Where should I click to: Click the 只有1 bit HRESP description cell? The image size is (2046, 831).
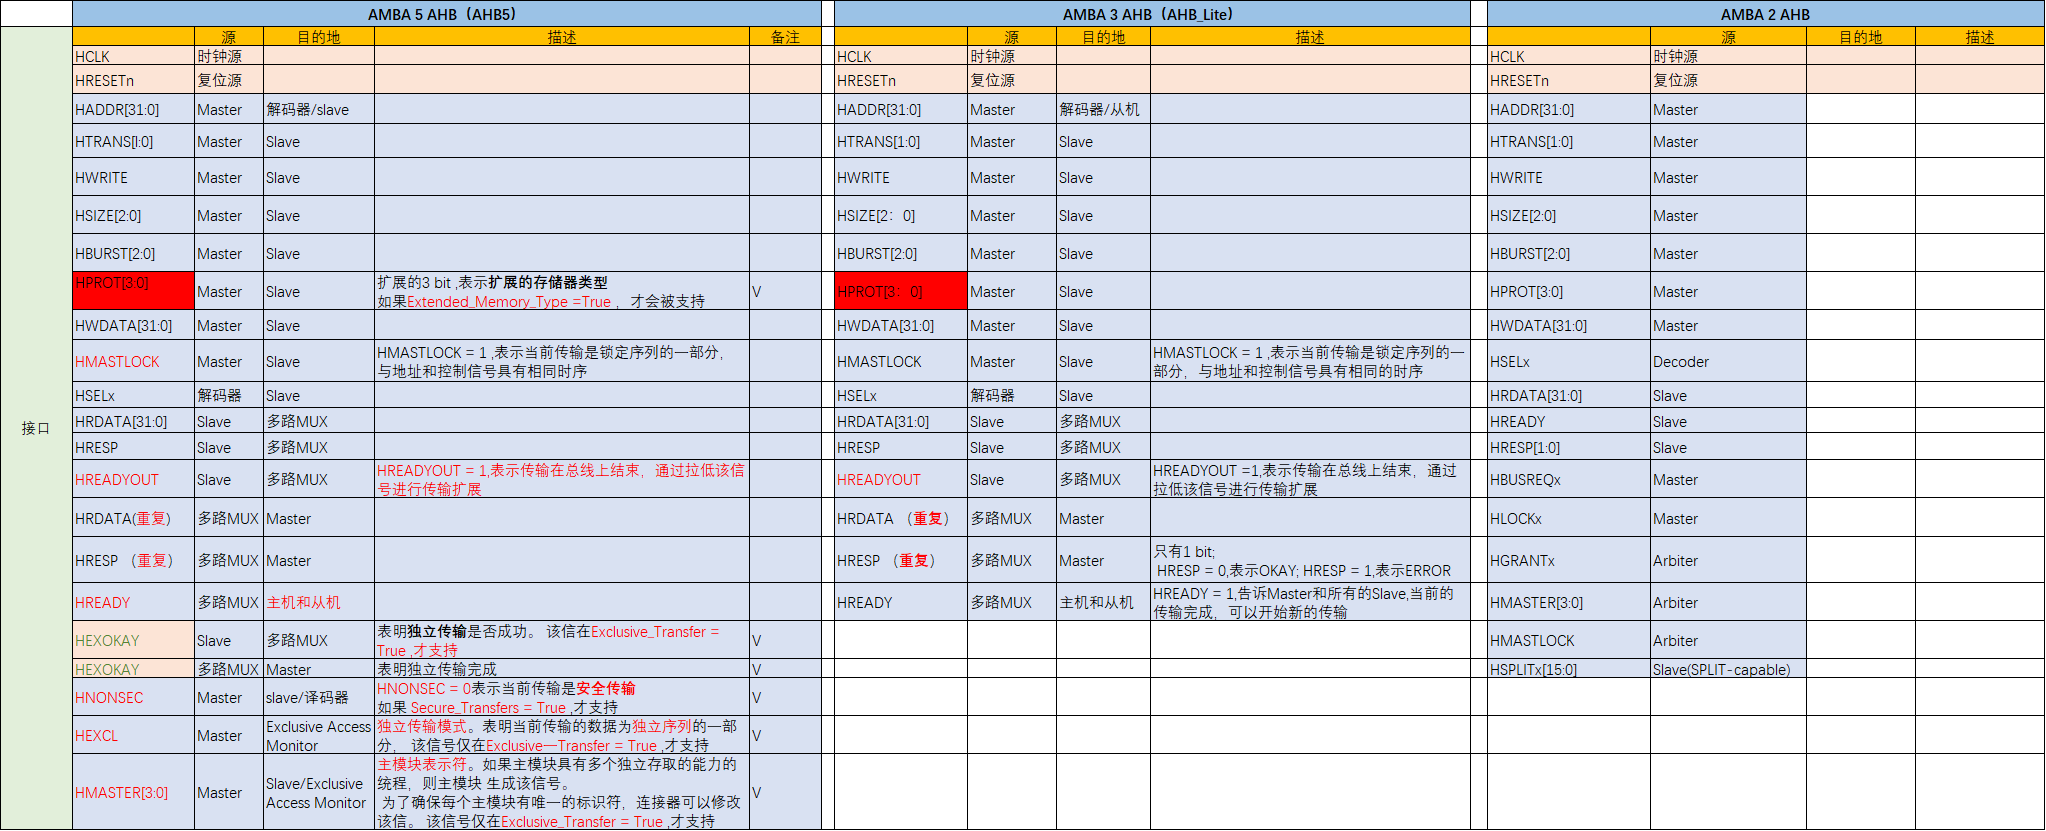[x=1310, y=560]
